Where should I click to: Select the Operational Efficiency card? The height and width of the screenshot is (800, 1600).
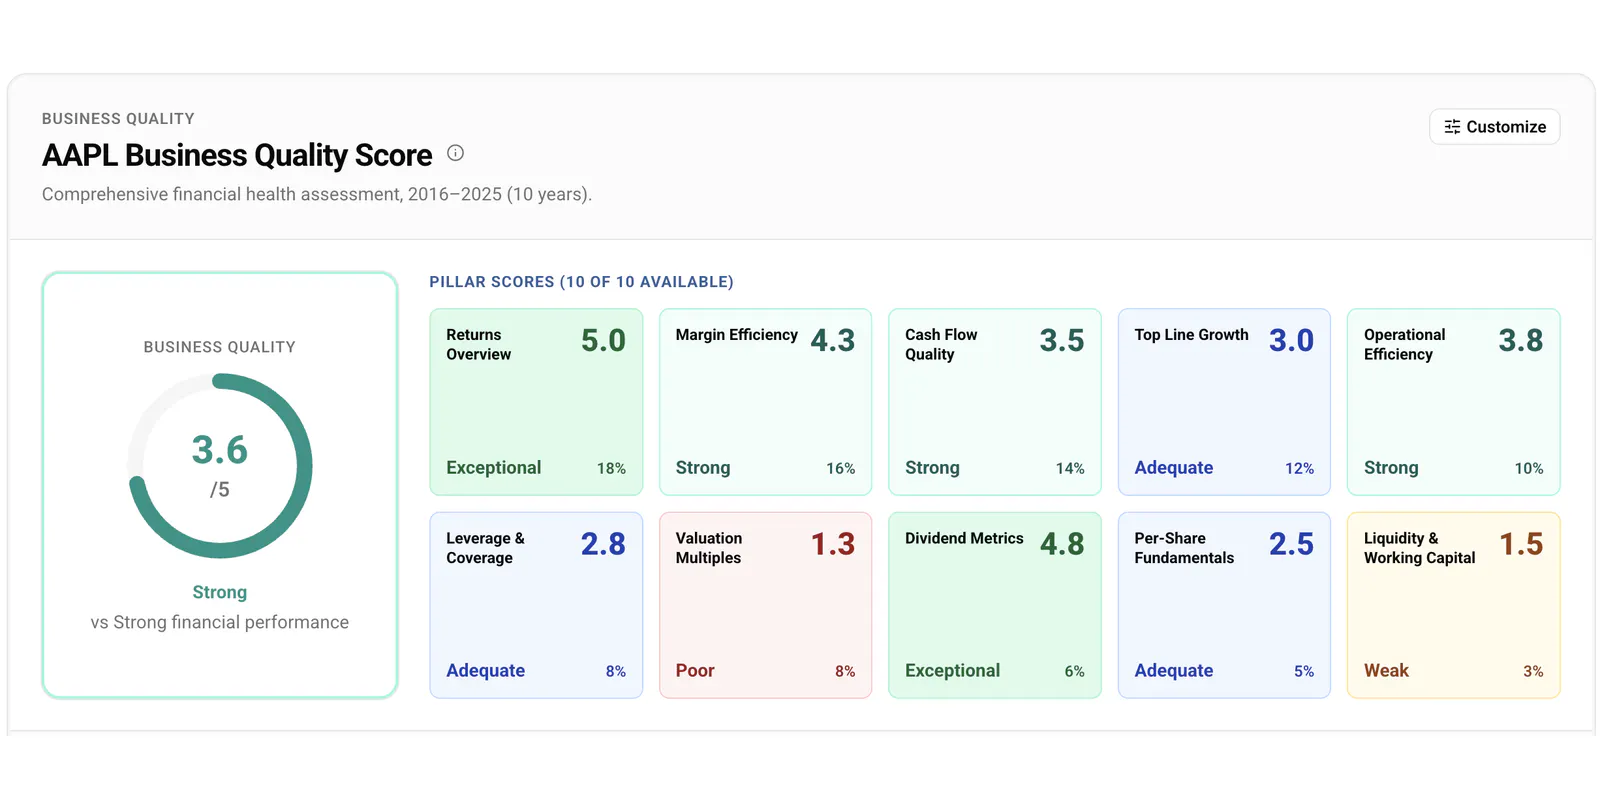coord(1454,402)
